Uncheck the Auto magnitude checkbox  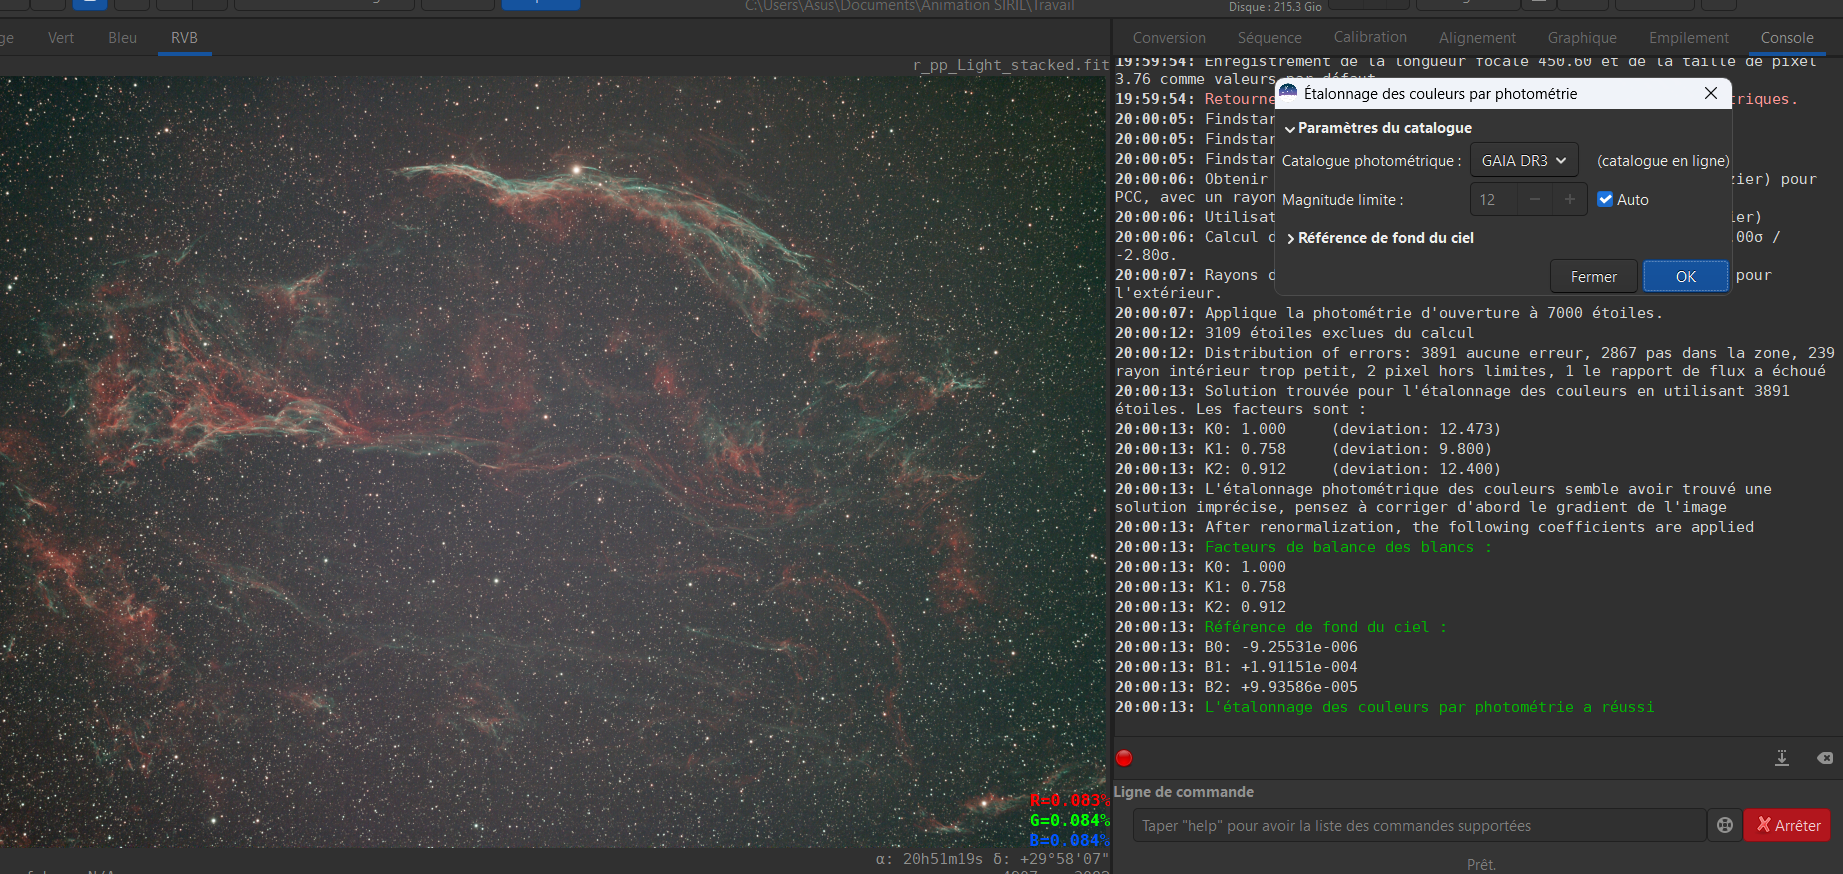(1605, 200)
